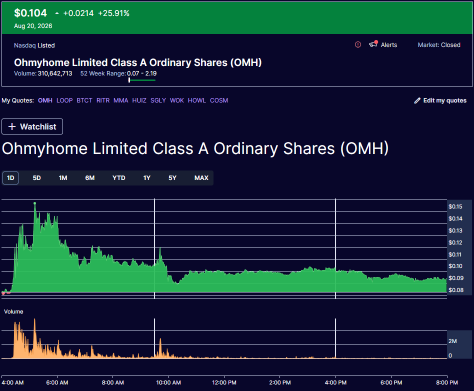The width and height of the screenshot is (474, 391).
Task: Open the info warning circle icon
Action: tap(358, 45)
